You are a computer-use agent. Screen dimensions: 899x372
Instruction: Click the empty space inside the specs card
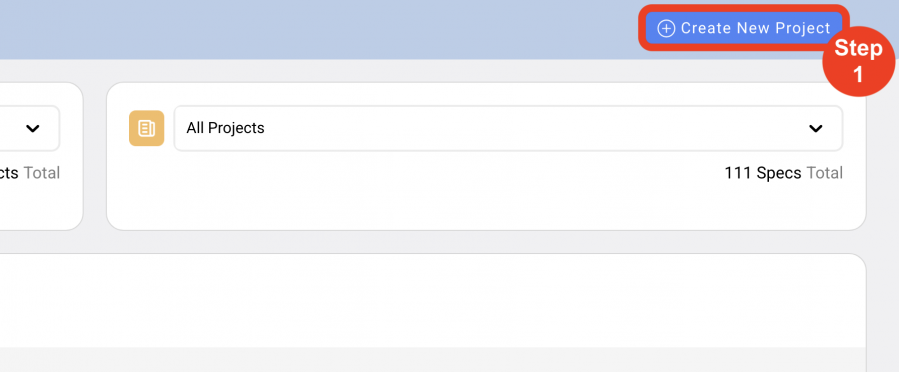point(401,195)
